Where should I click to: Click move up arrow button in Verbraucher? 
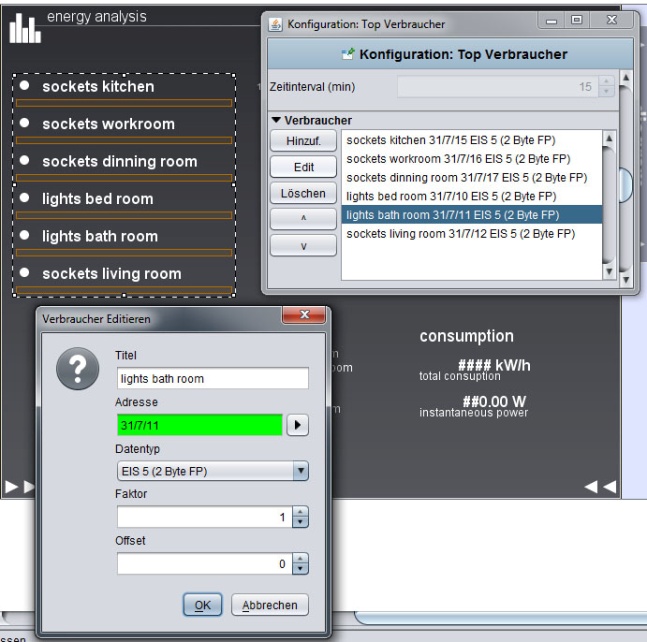(303, 219)
